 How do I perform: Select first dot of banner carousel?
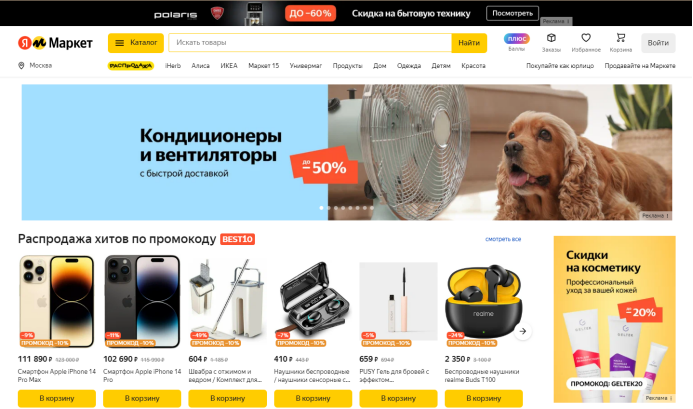321,208
